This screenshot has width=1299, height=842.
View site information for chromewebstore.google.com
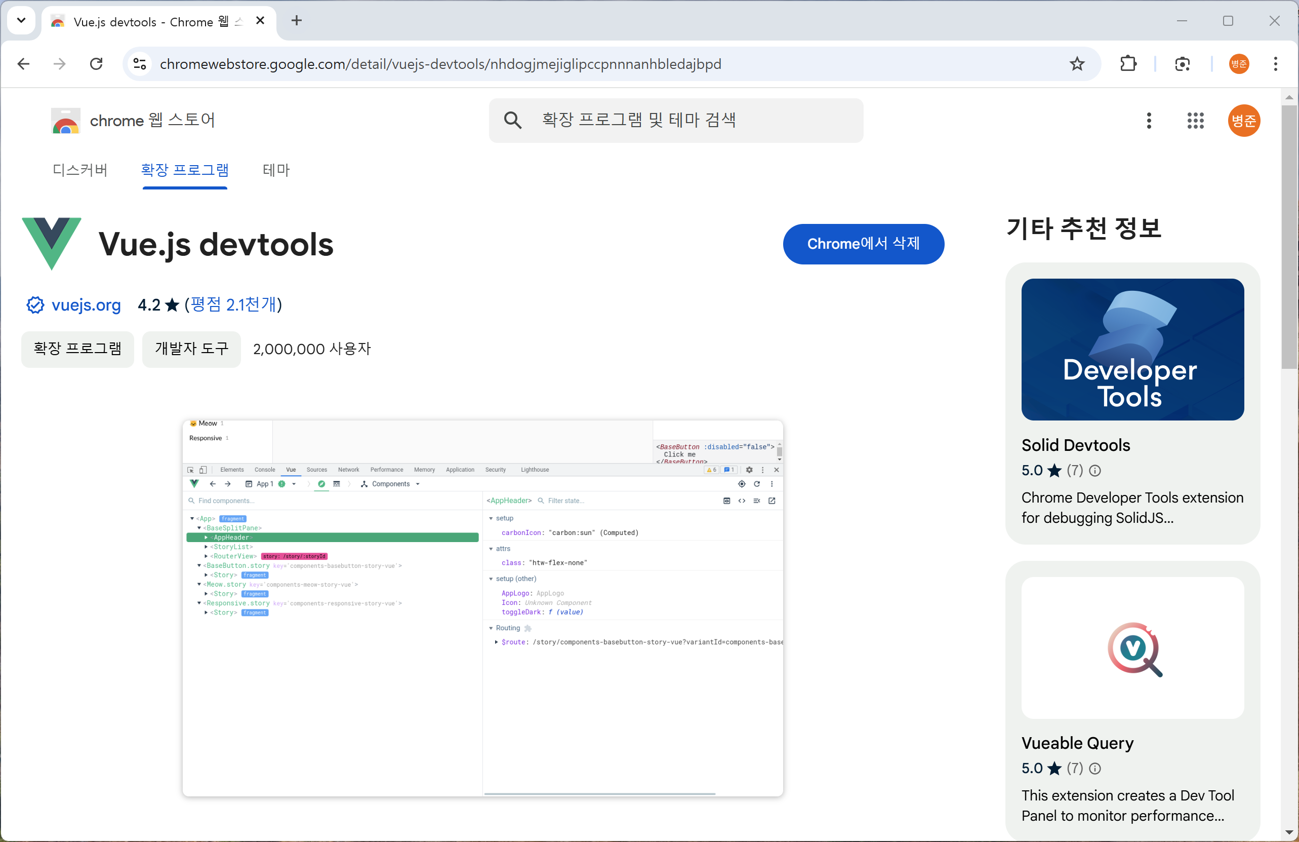click(140, 64)
